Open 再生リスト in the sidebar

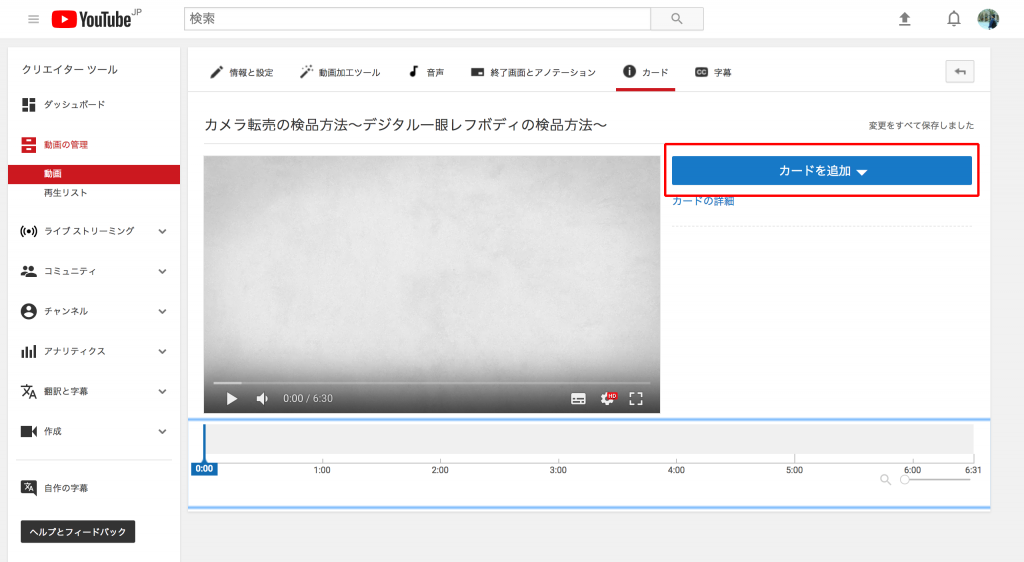pyautogui.click(x=65, y=193)
